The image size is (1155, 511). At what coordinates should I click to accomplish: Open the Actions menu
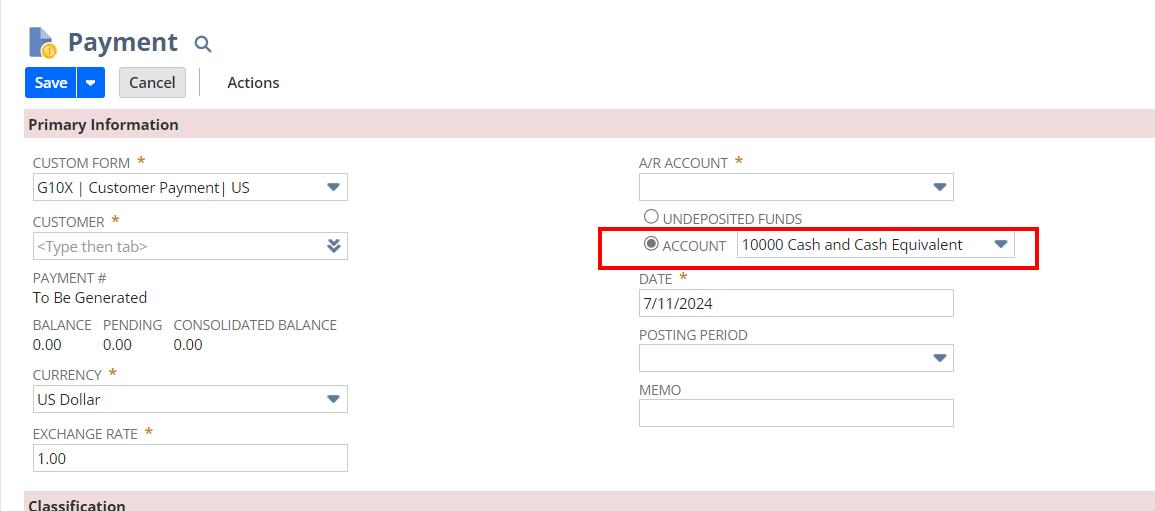coord(253,83)
